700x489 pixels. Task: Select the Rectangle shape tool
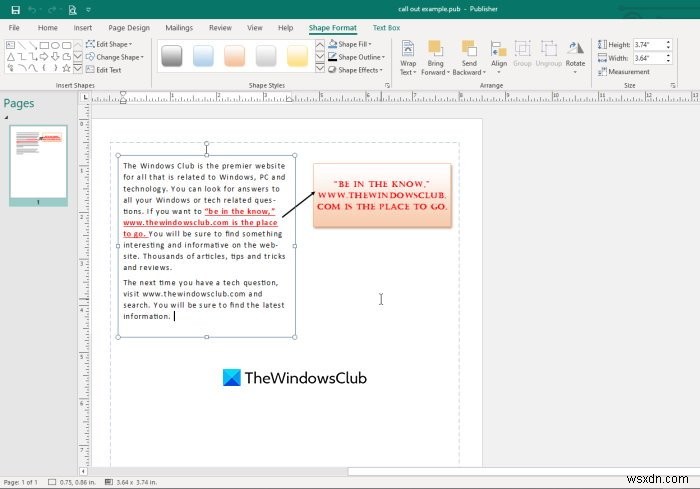click(x=44, y=45)
